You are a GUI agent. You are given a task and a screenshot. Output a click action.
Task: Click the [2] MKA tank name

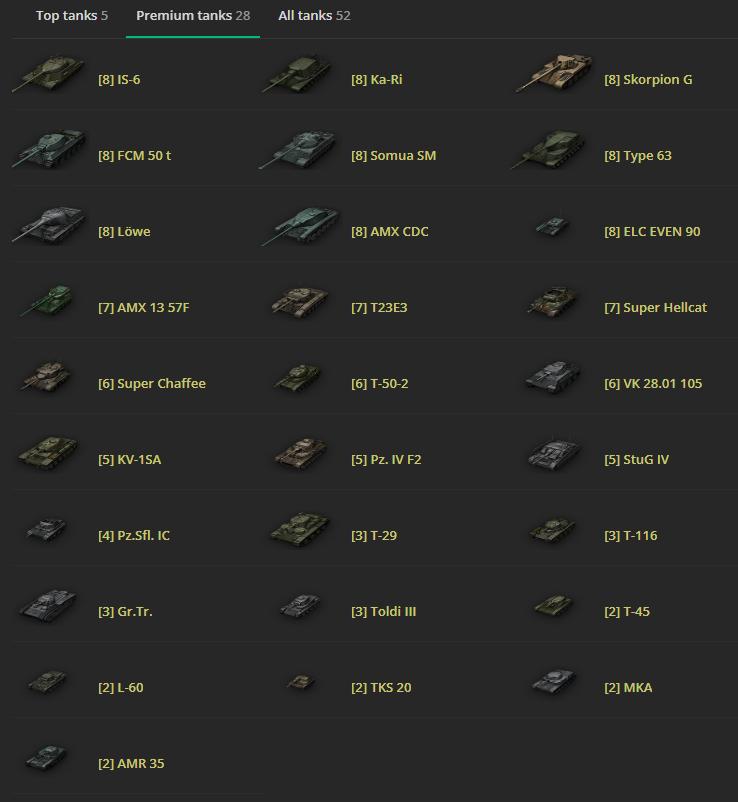[628, 687]
